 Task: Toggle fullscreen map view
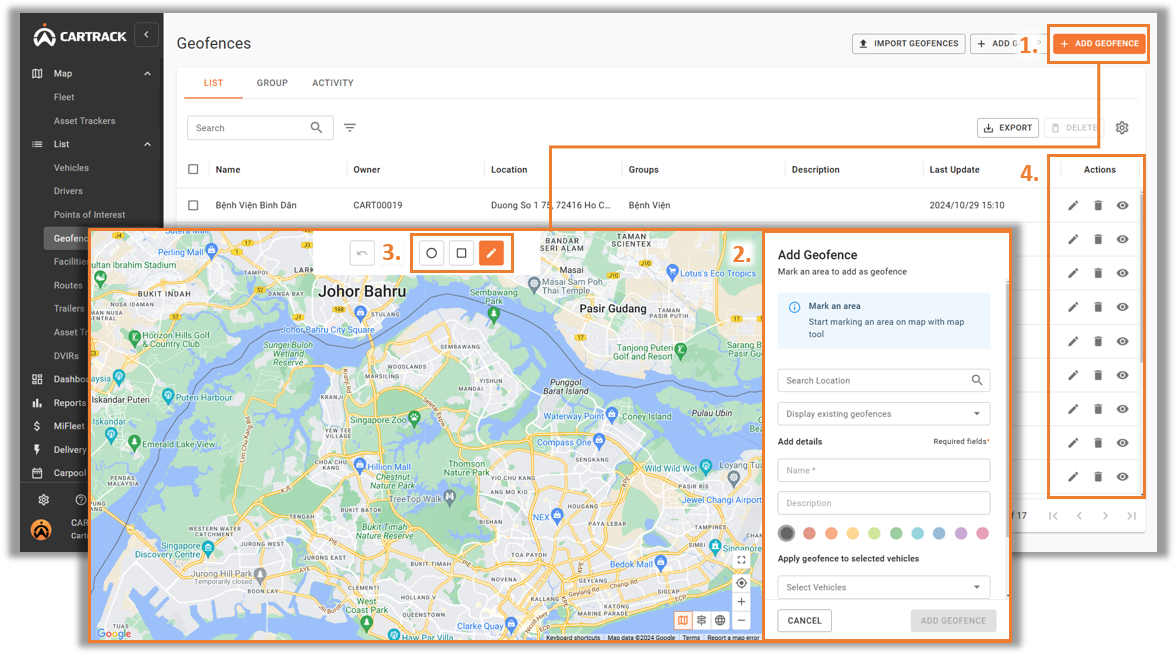tap(741, 560)
